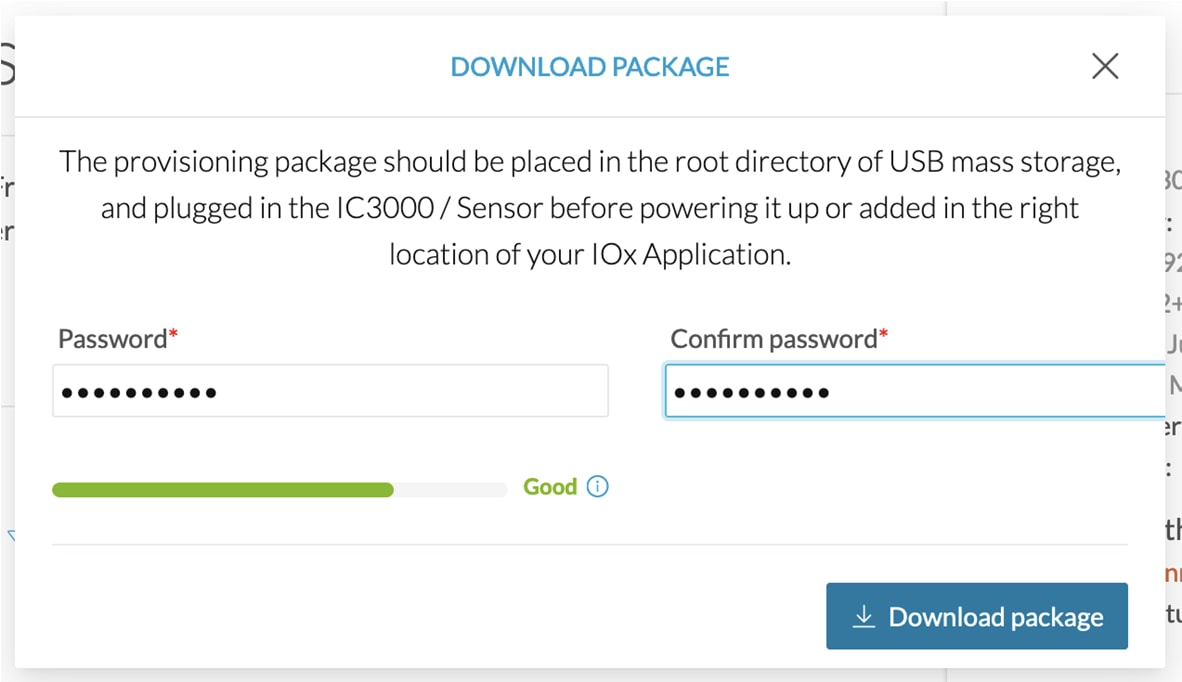Click the download arrow icon in the button

[864, 616]
